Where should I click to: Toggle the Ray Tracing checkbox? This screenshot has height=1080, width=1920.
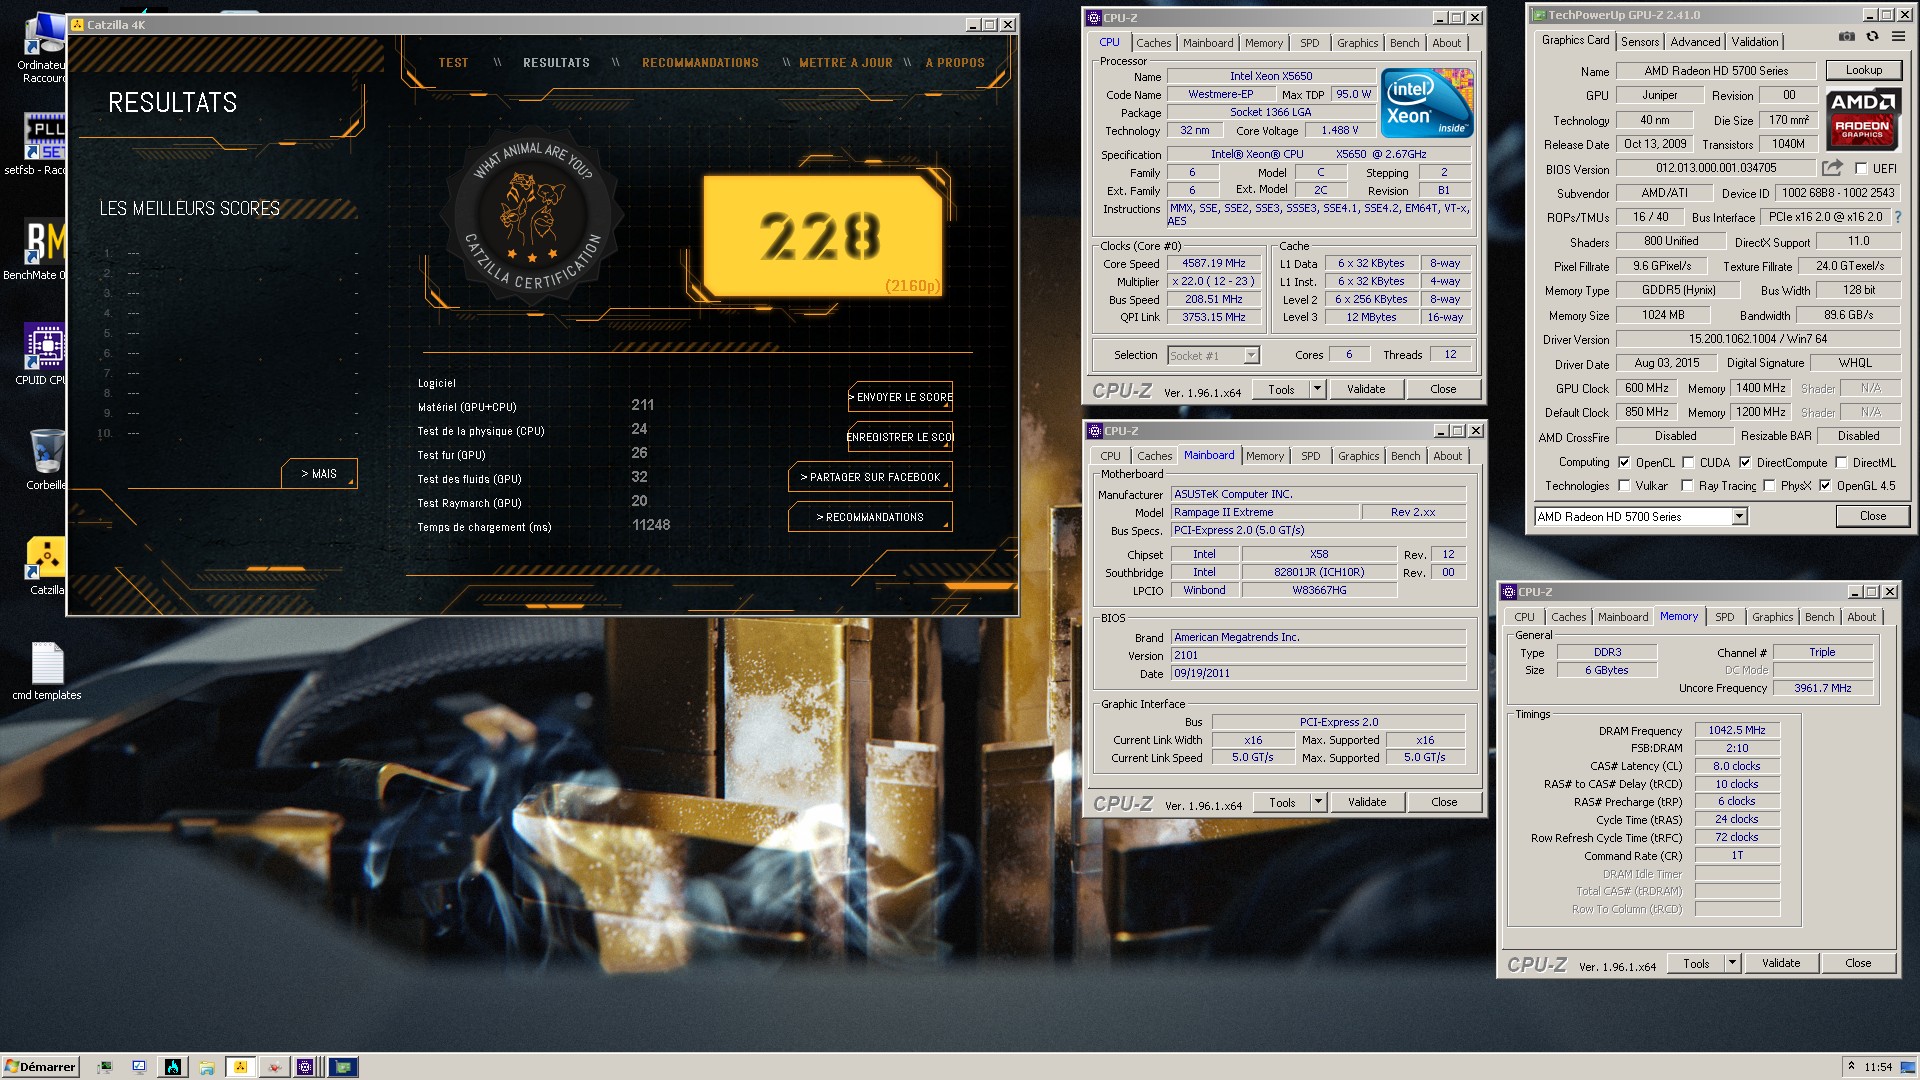[x=1688, y=485]
